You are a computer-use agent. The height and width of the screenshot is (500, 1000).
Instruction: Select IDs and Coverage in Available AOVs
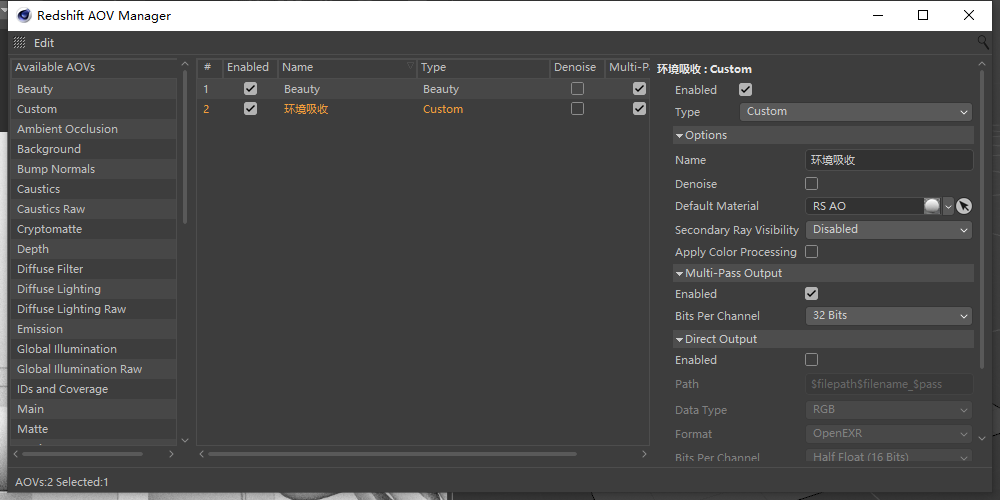pyautogui.click(x=94, y=389)
